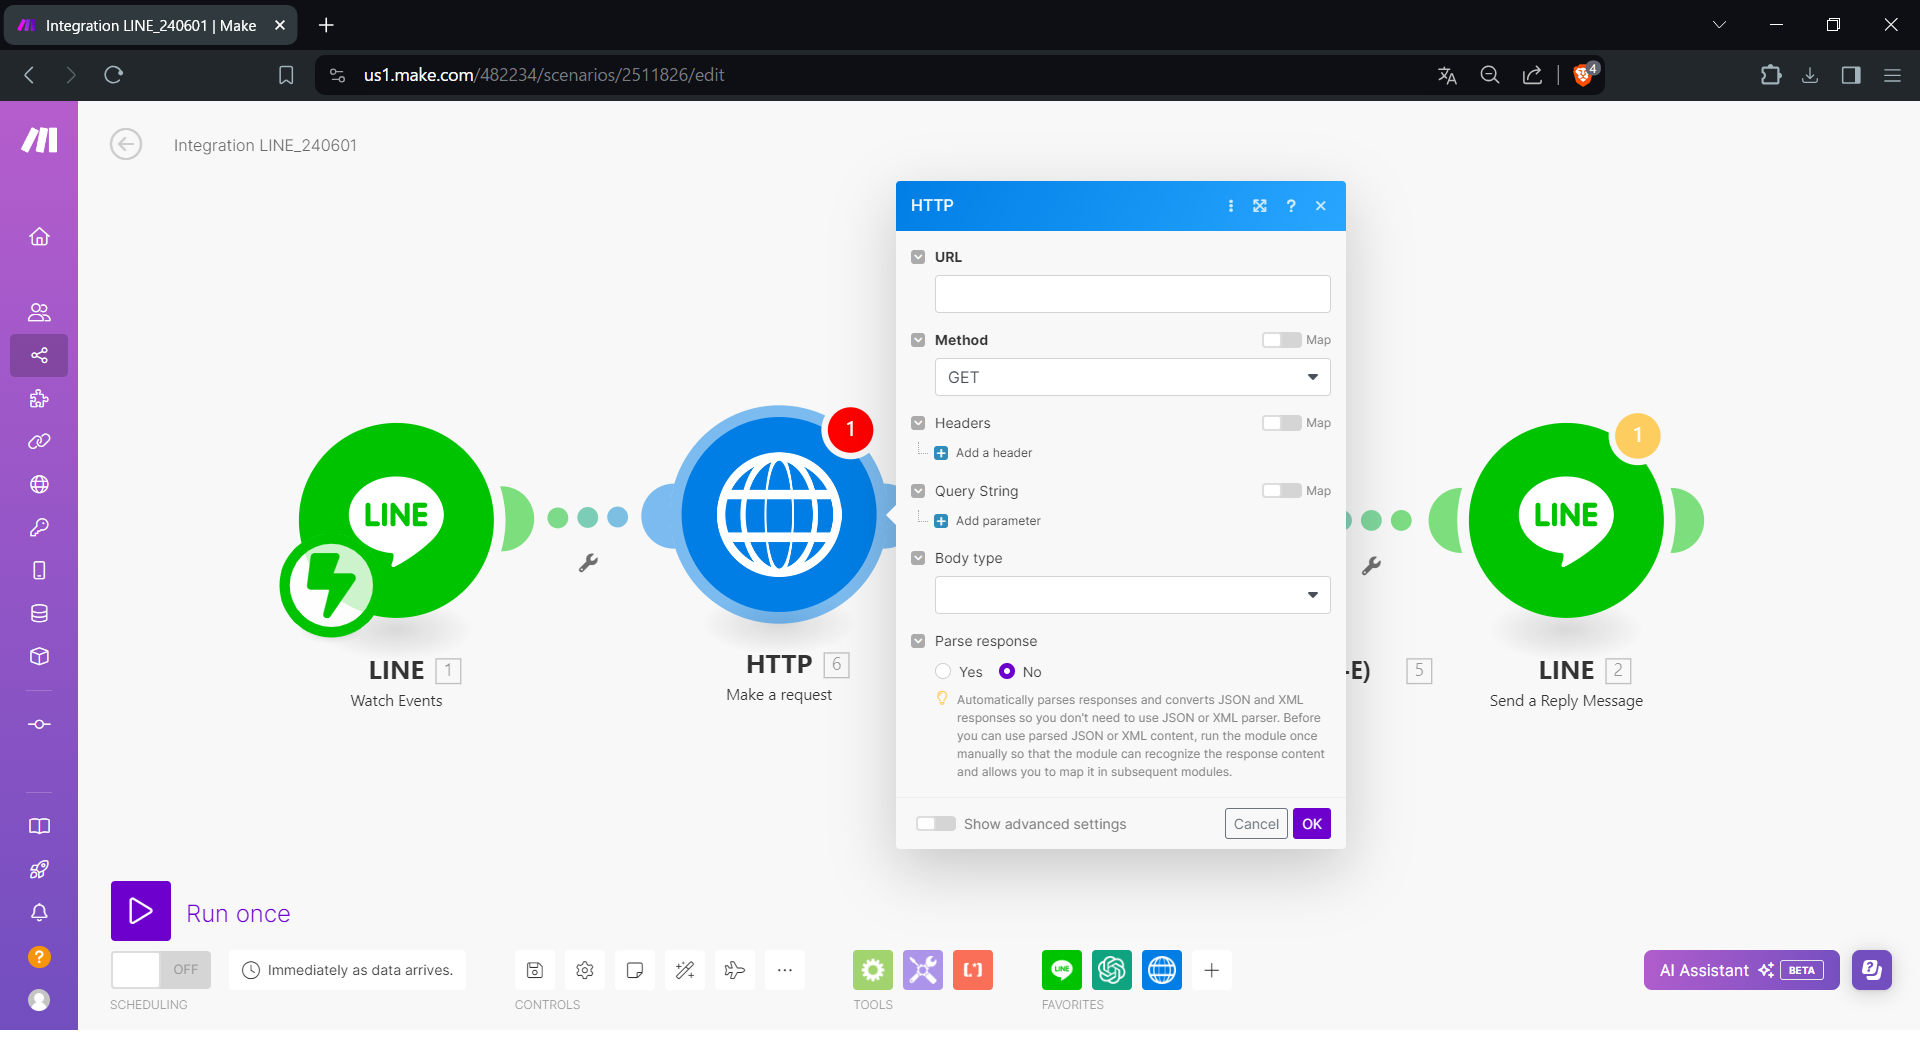Image resolution: width=1920 pixels, height=1040 pixels.
Task: Start the scenario with Run once
Action: tap(141, 911)
